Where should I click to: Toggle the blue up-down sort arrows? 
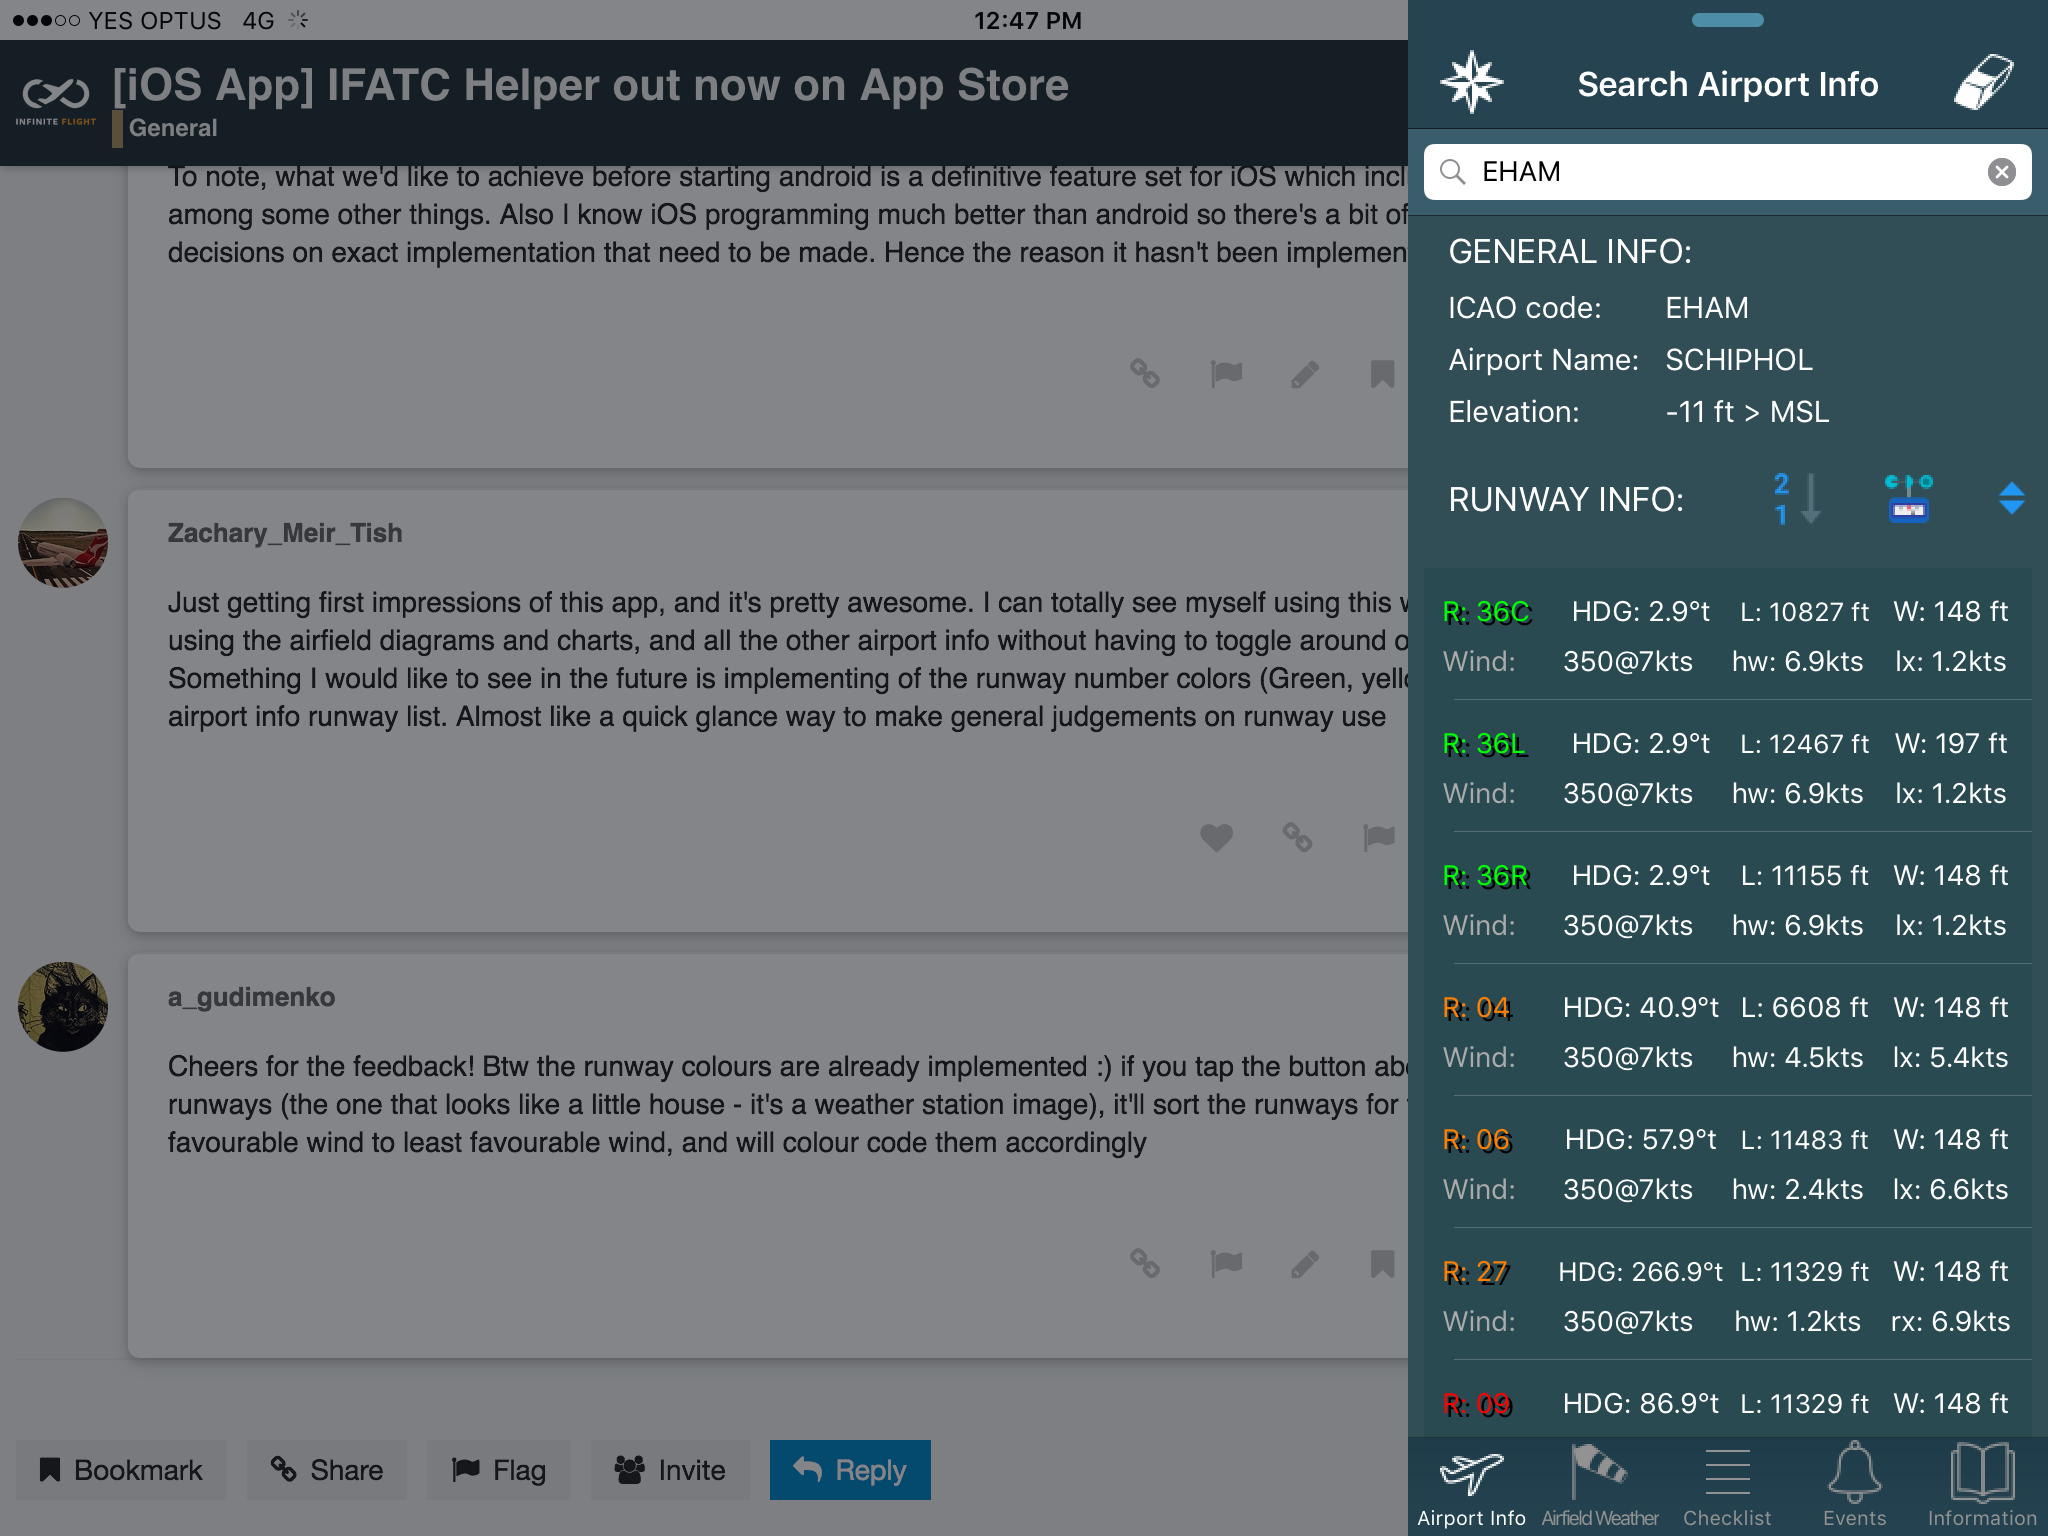[x=2011, y=498]
